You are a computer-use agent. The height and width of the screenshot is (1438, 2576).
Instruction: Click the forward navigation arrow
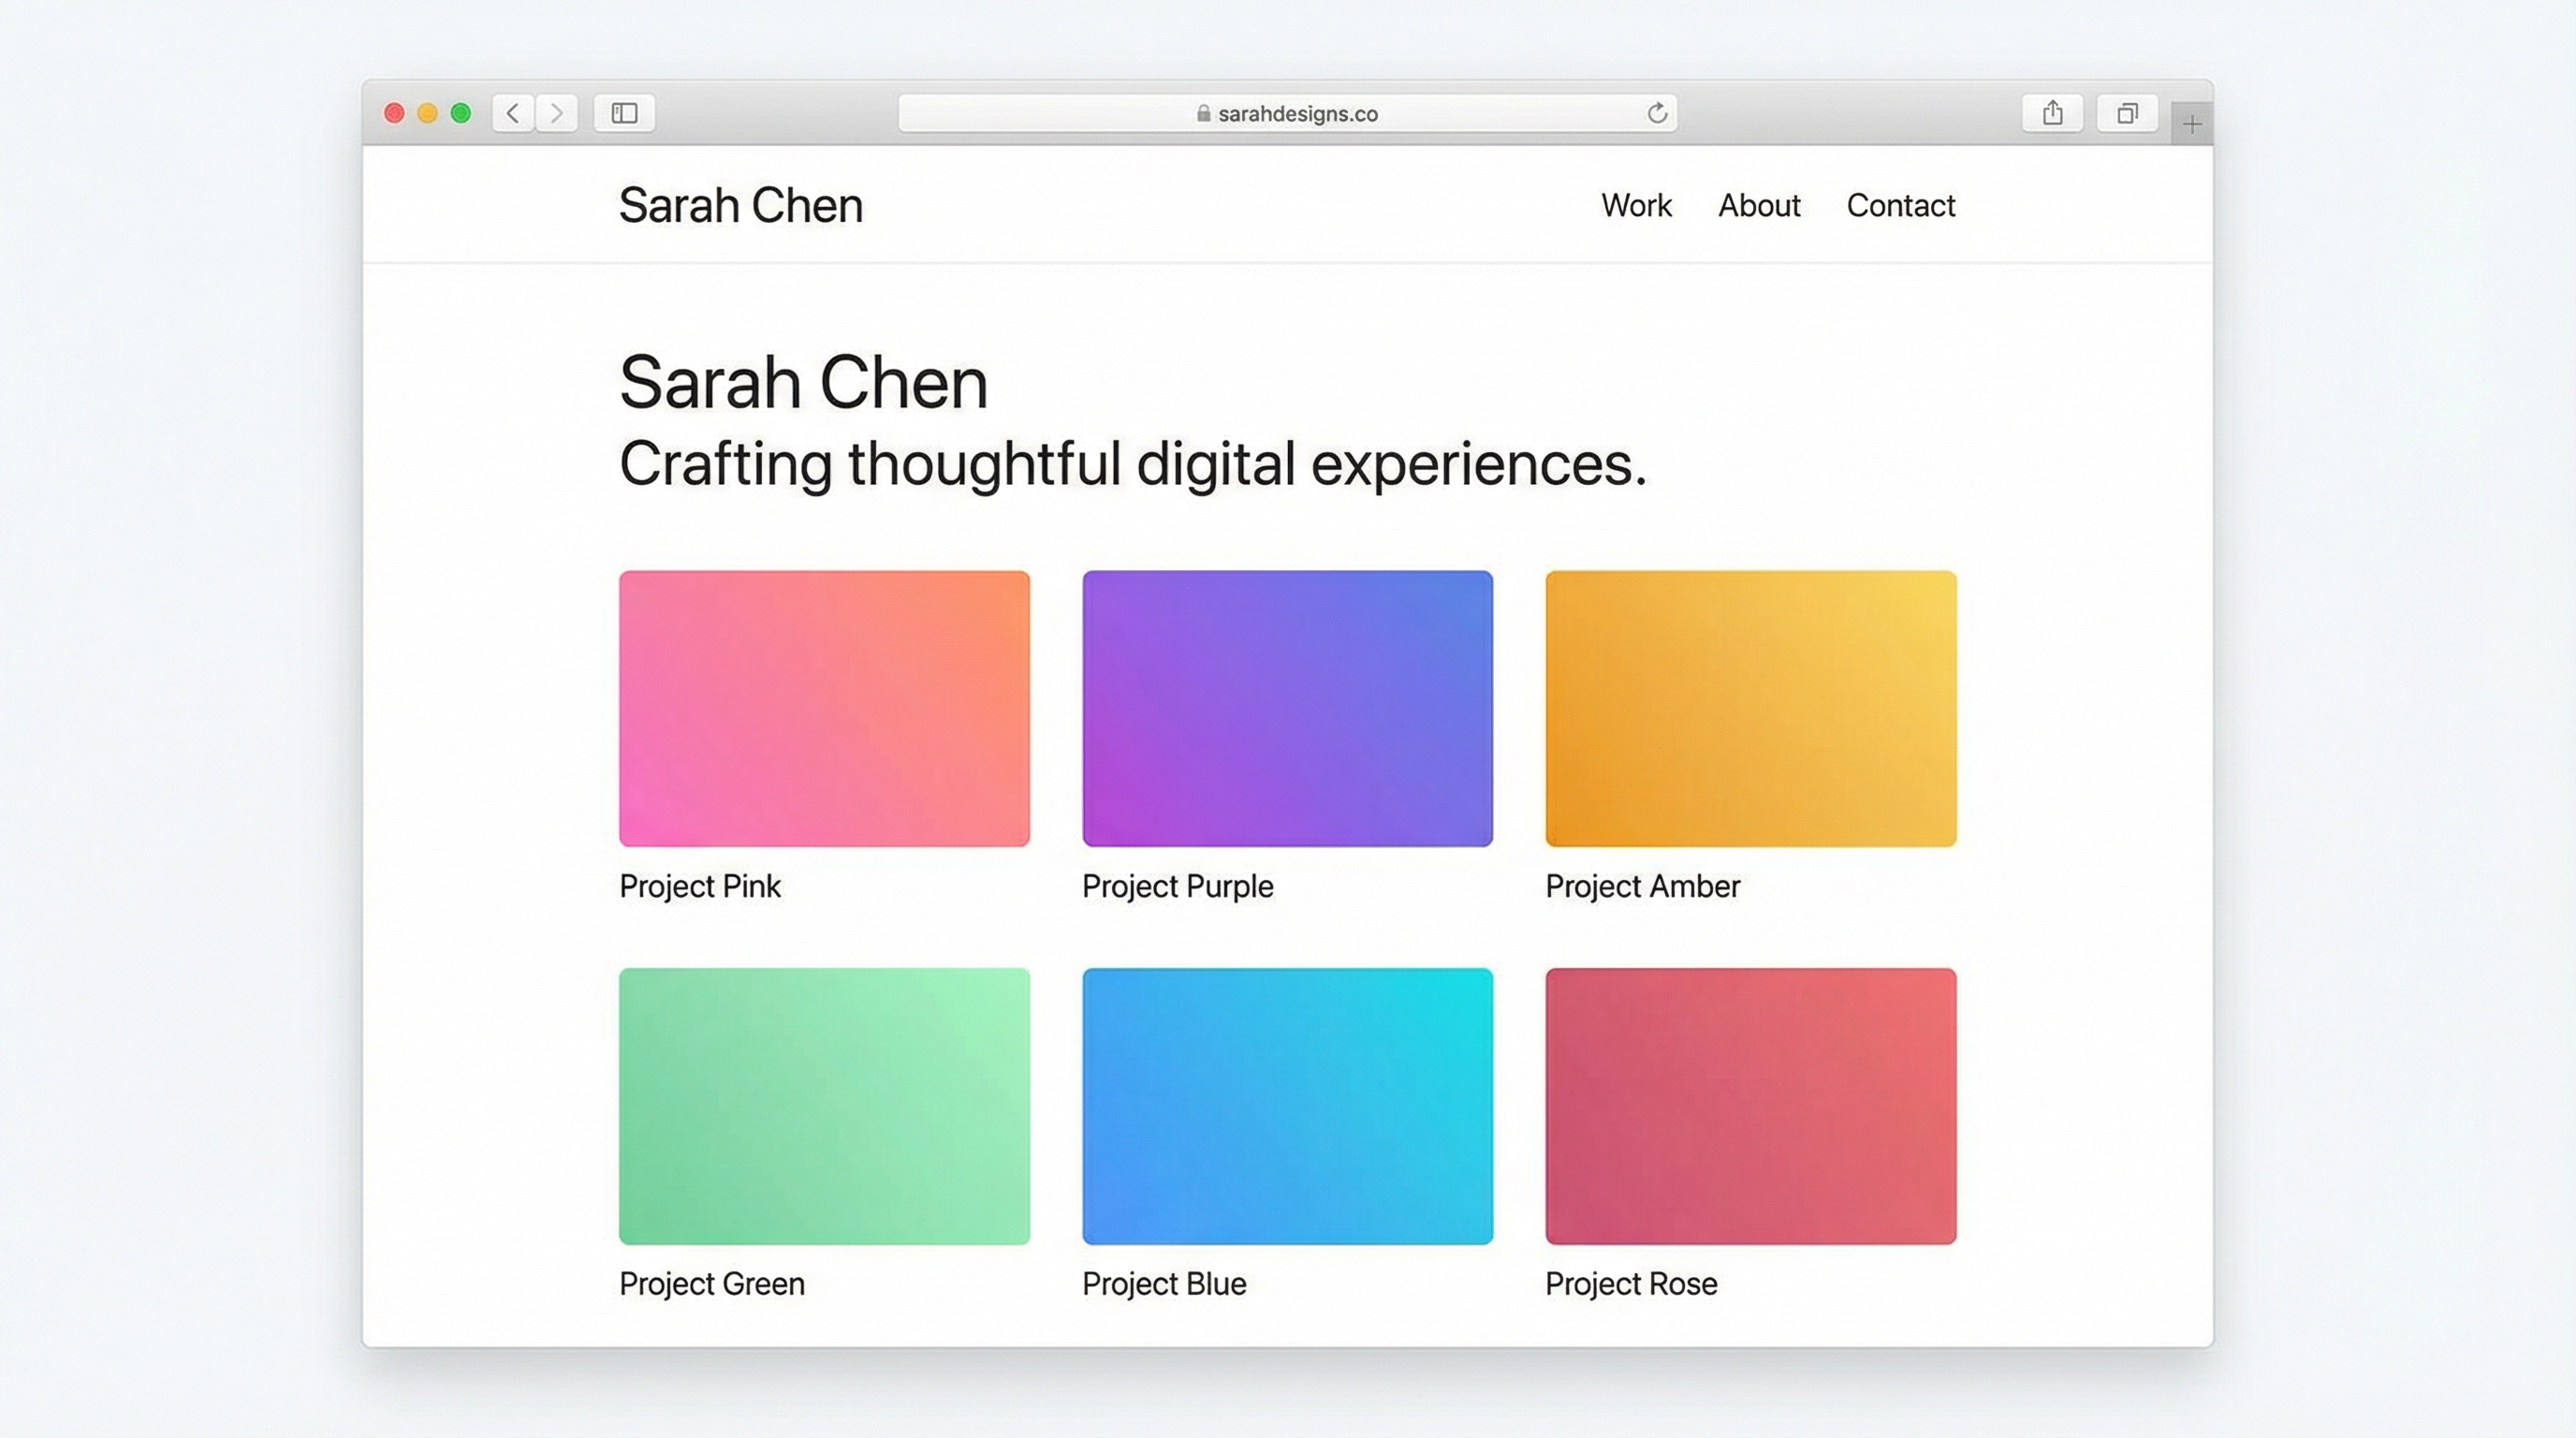click(x=557, y=113)
